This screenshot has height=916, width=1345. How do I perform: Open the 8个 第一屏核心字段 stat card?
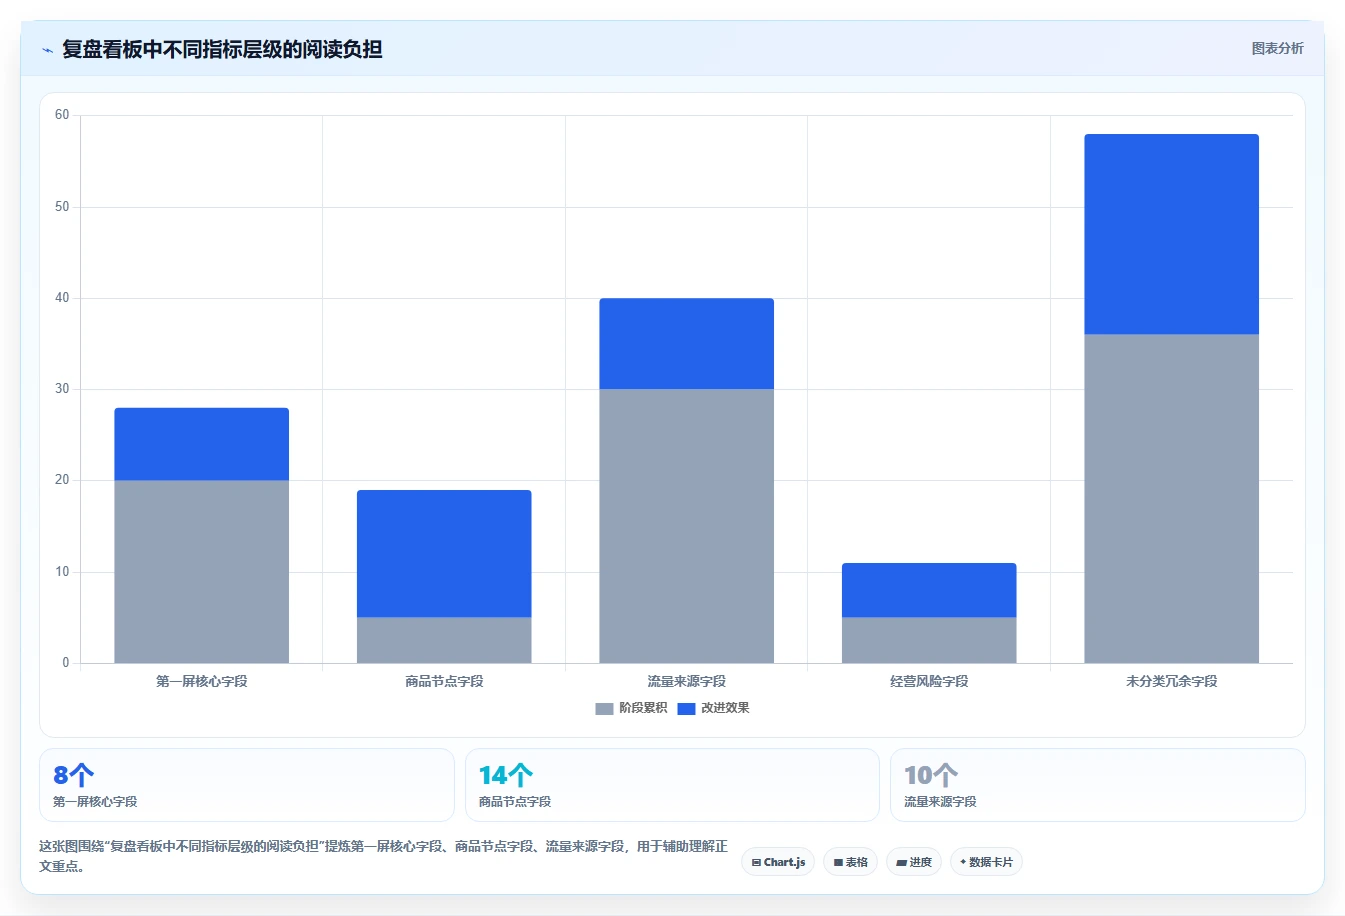point(246,785)
